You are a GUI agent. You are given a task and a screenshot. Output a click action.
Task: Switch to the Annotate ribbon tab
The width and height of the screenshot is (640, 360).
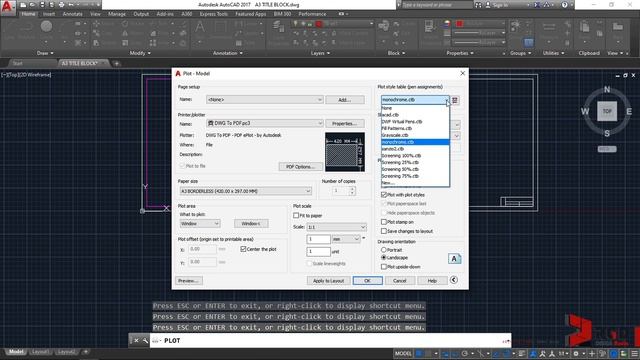(x=72, y=14)
